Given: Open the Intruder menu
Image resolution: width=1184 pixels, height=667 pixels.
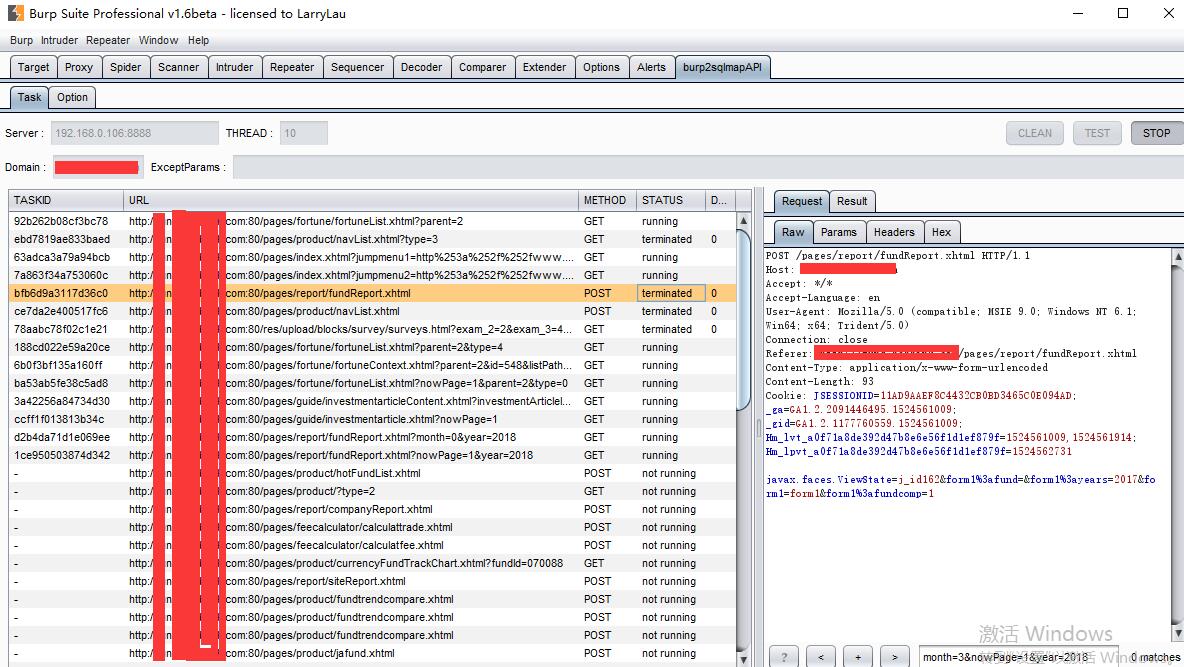Looking at the screenshot, I should (x=59, y=40).
